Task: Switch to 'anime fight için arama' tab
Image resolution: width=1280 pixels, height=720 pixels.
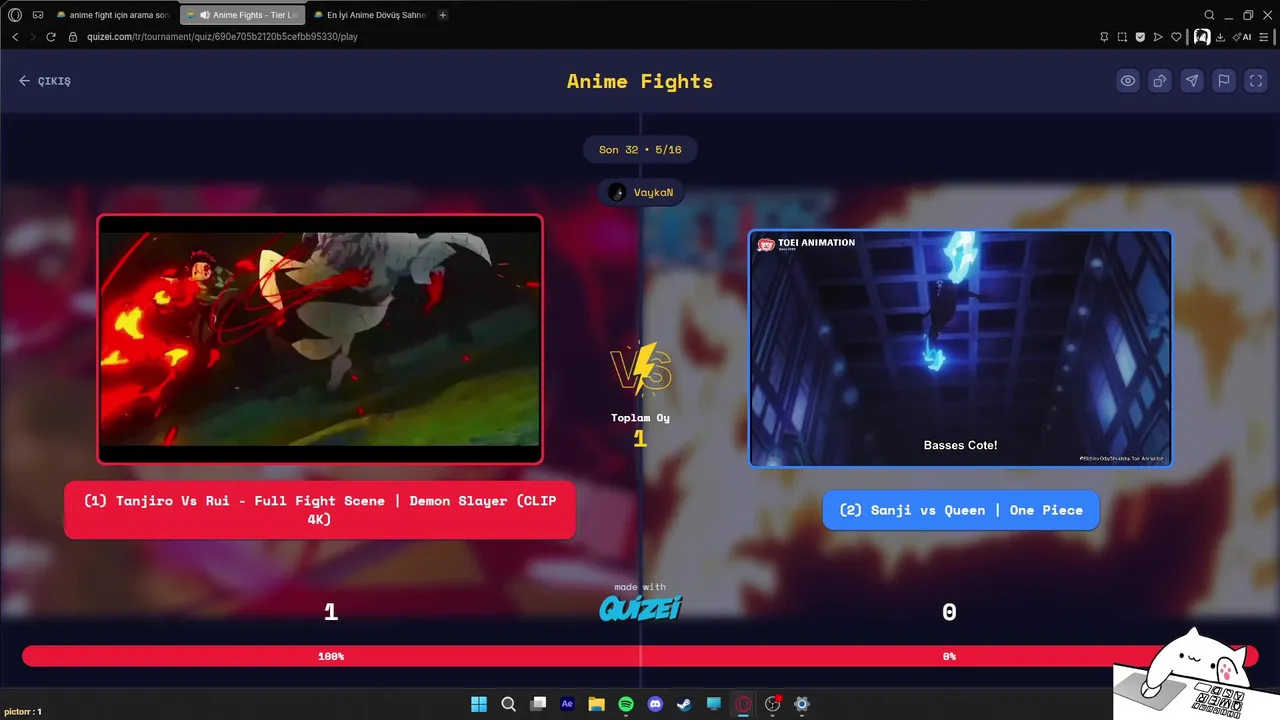Action: 113,15
